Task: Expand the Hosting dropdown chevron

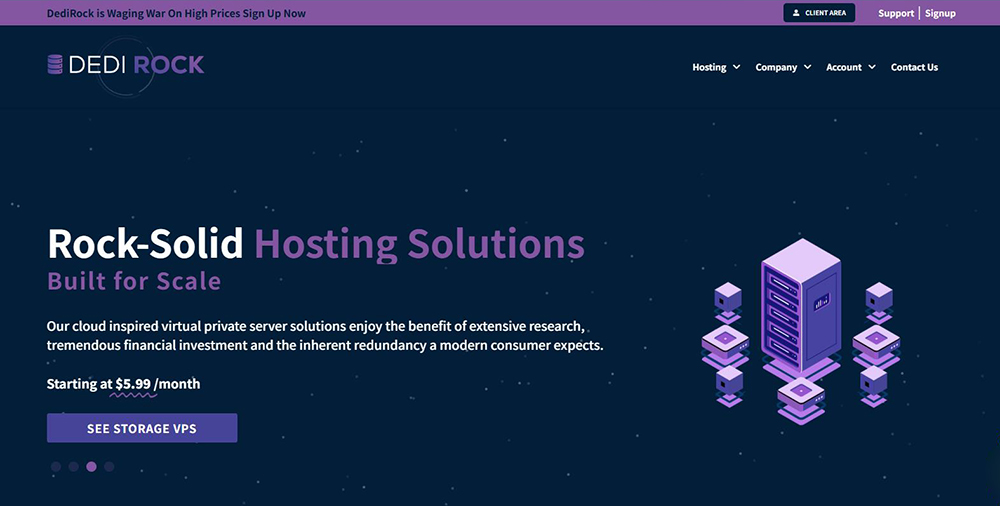Action: (737, 67)
